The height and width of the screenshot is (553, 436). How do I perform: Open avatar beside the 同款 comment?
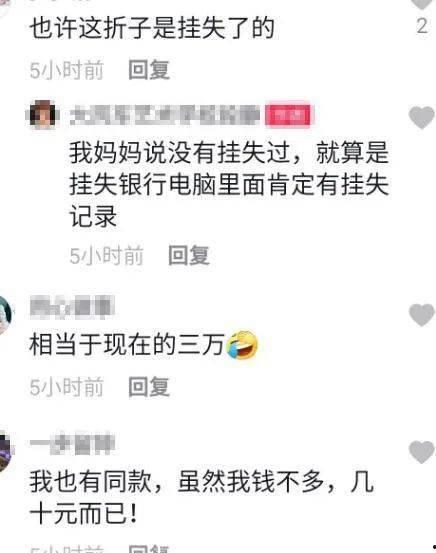tap(6, 452)
